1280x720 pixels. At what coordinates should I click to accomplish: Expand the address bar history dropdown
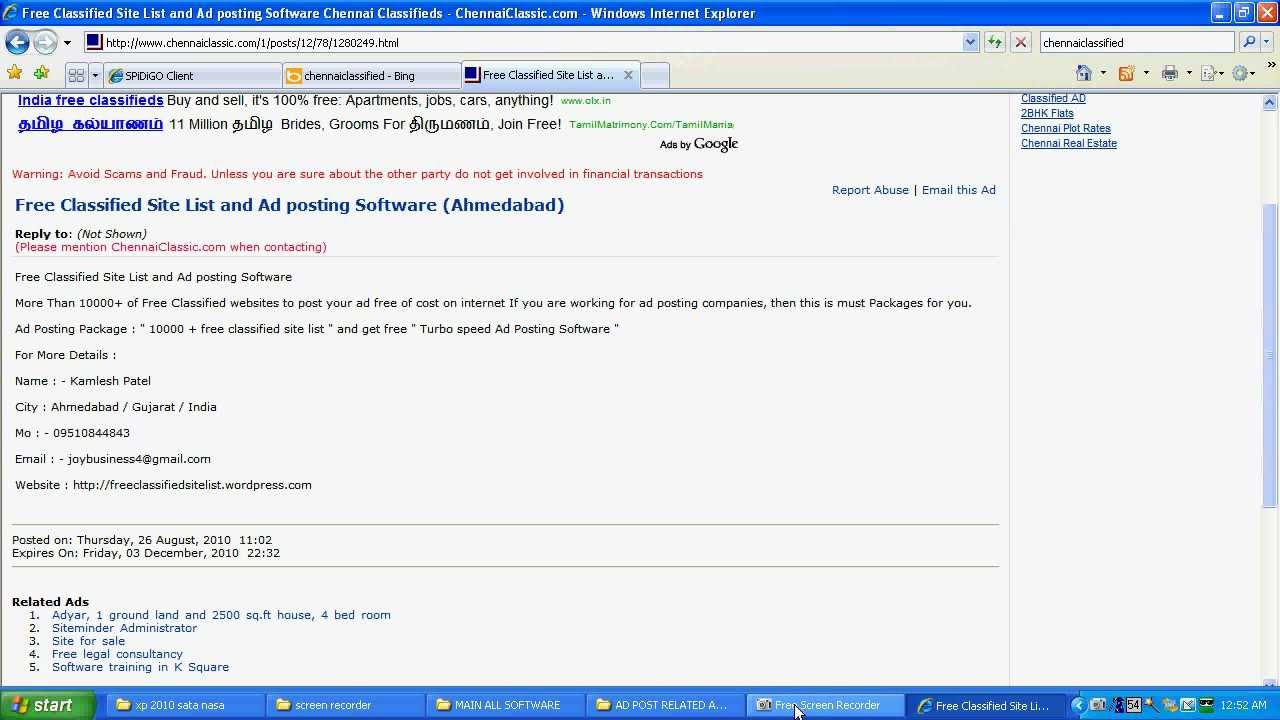[x=970, y=42]
